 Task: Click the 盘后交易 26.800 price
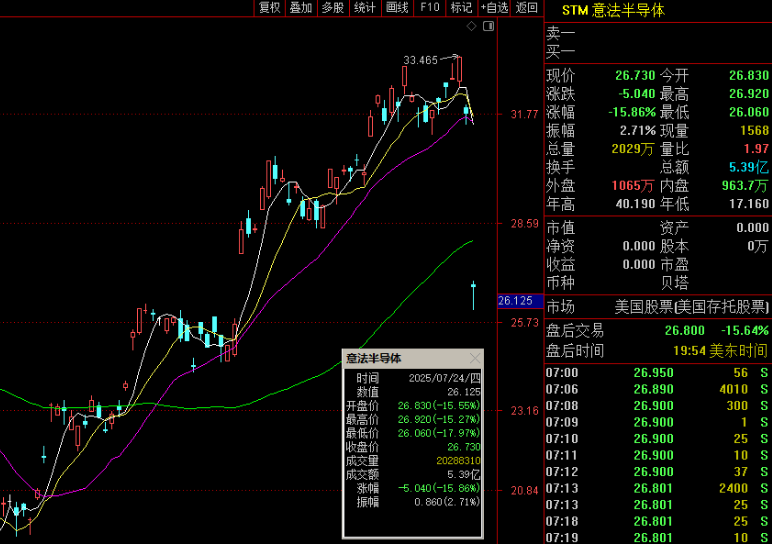point(684,330)
